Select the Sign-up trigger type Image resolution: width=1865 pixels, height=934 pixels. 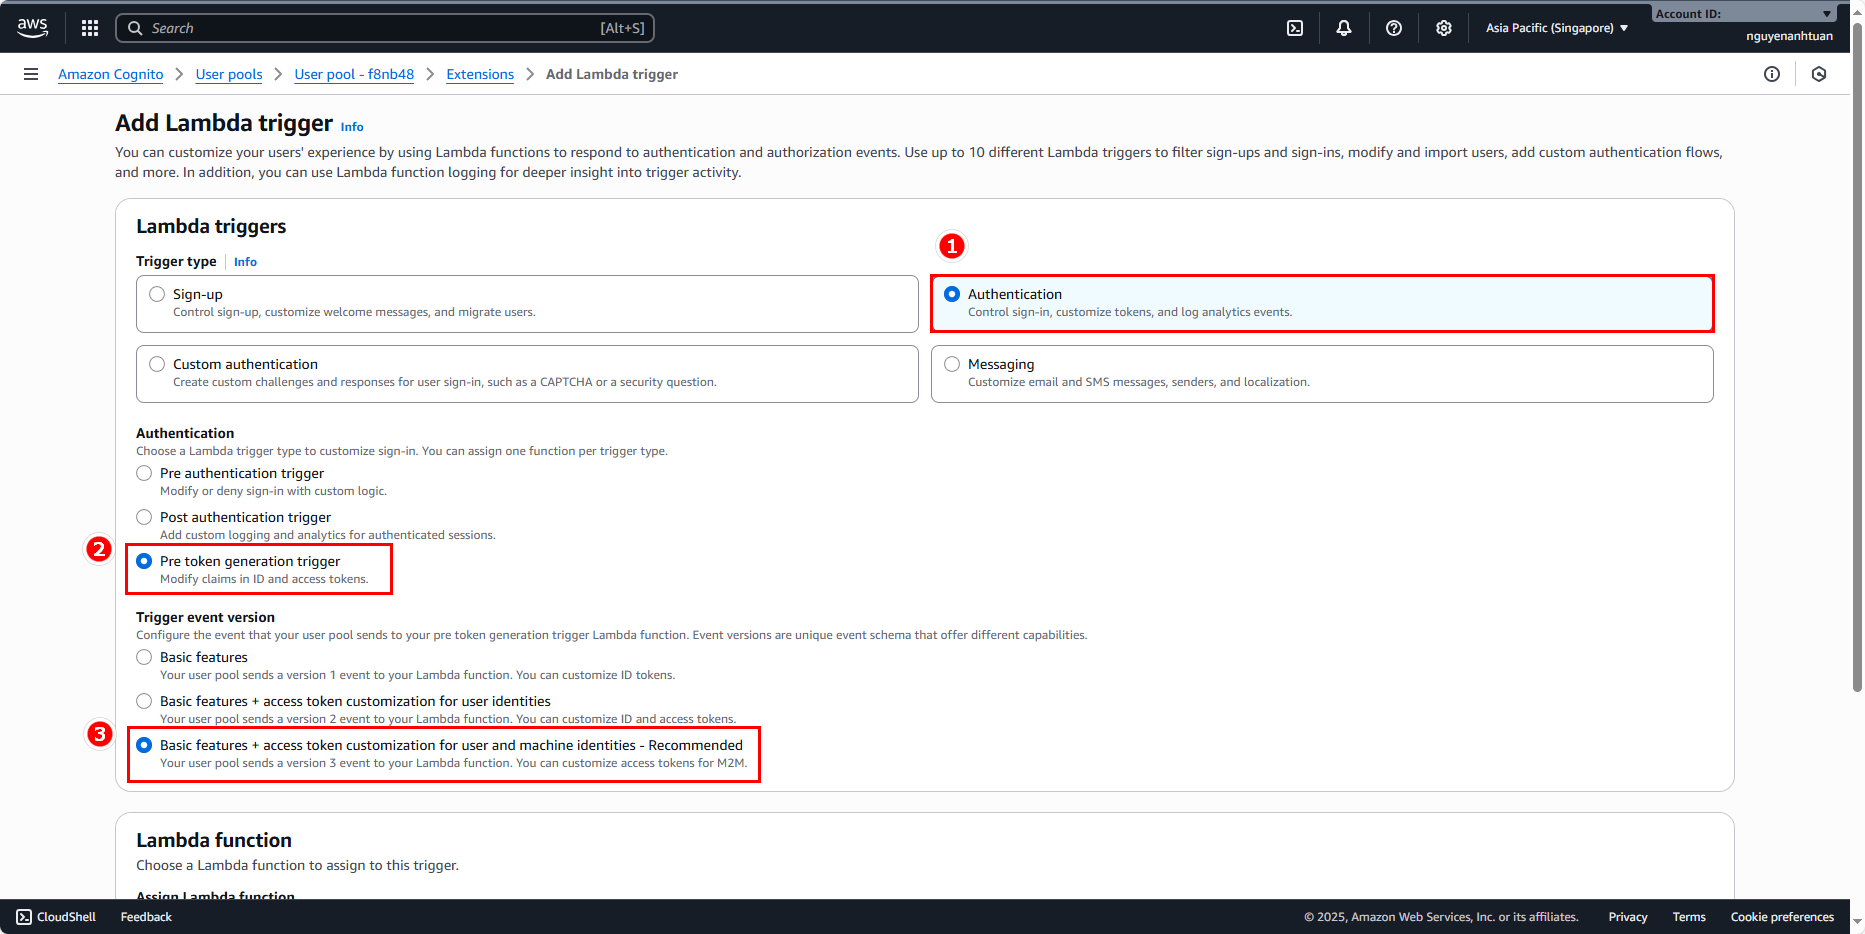(157, 294)
